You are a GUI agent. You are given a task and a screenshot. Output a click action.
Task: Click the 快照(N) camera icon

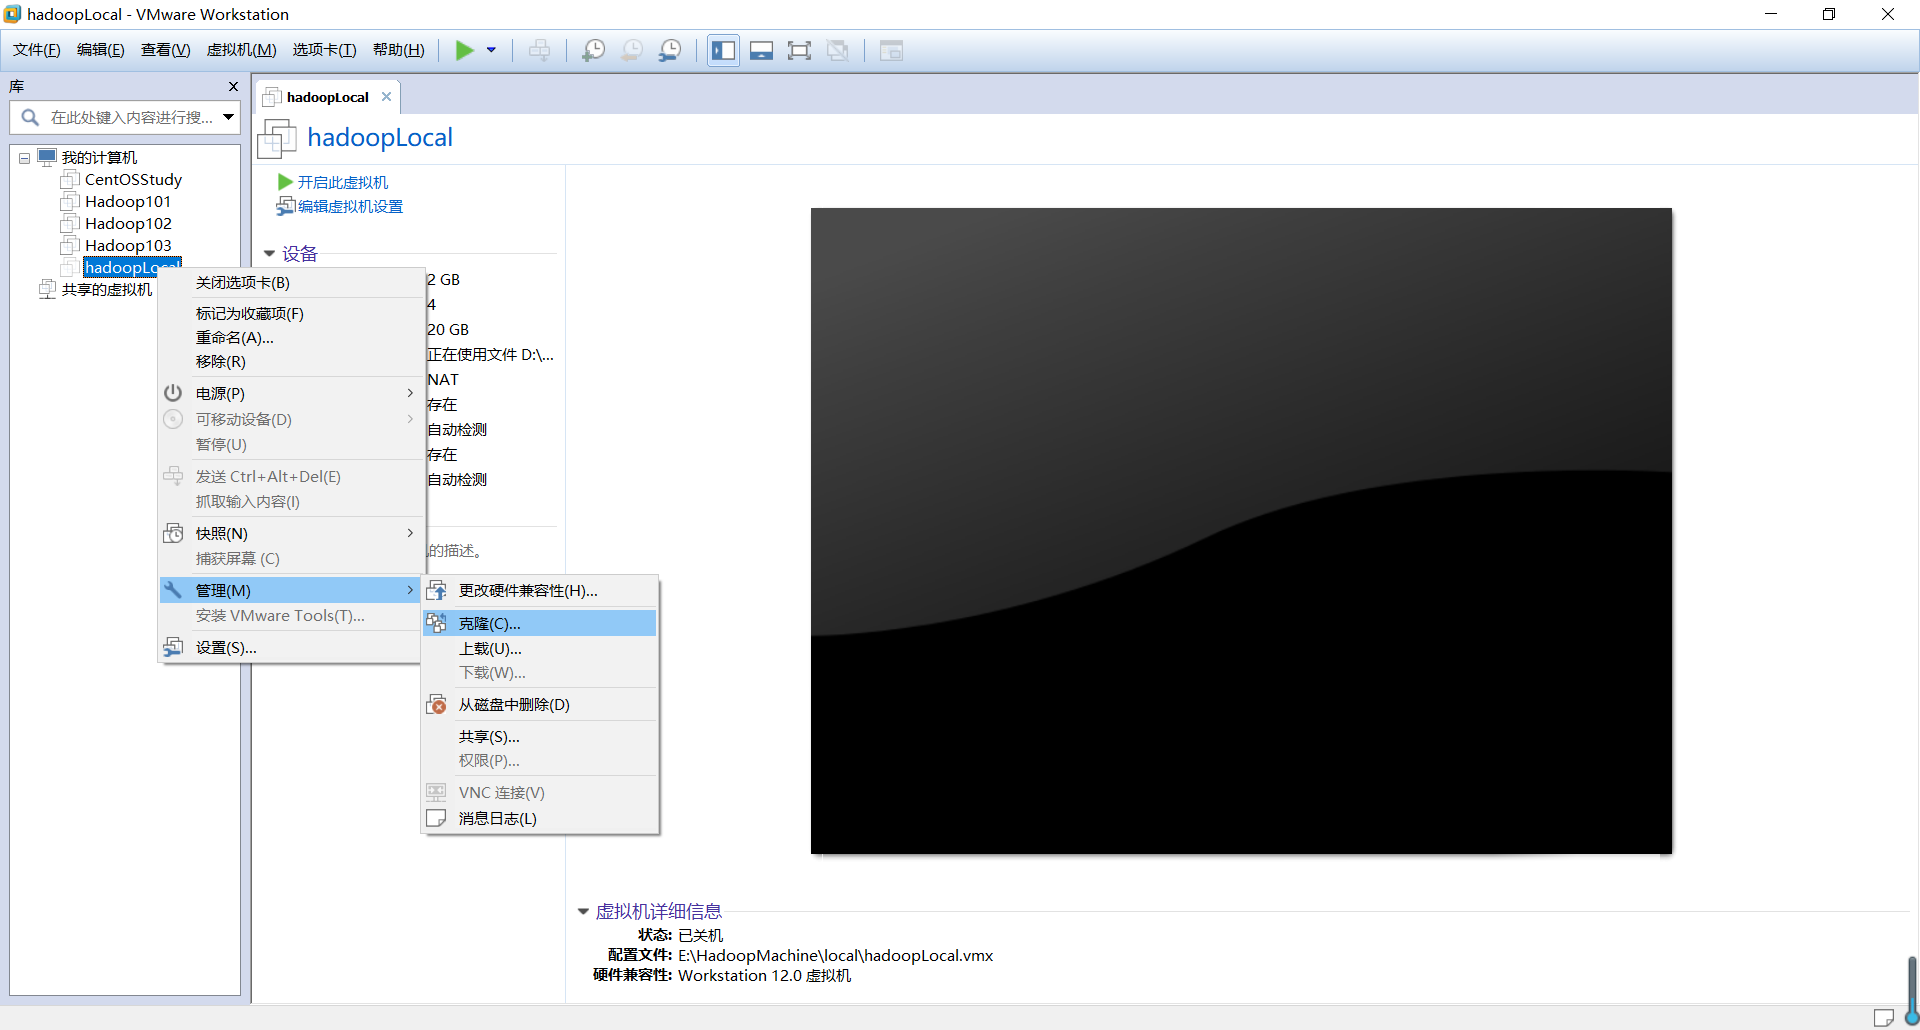[x=173, y=533]
